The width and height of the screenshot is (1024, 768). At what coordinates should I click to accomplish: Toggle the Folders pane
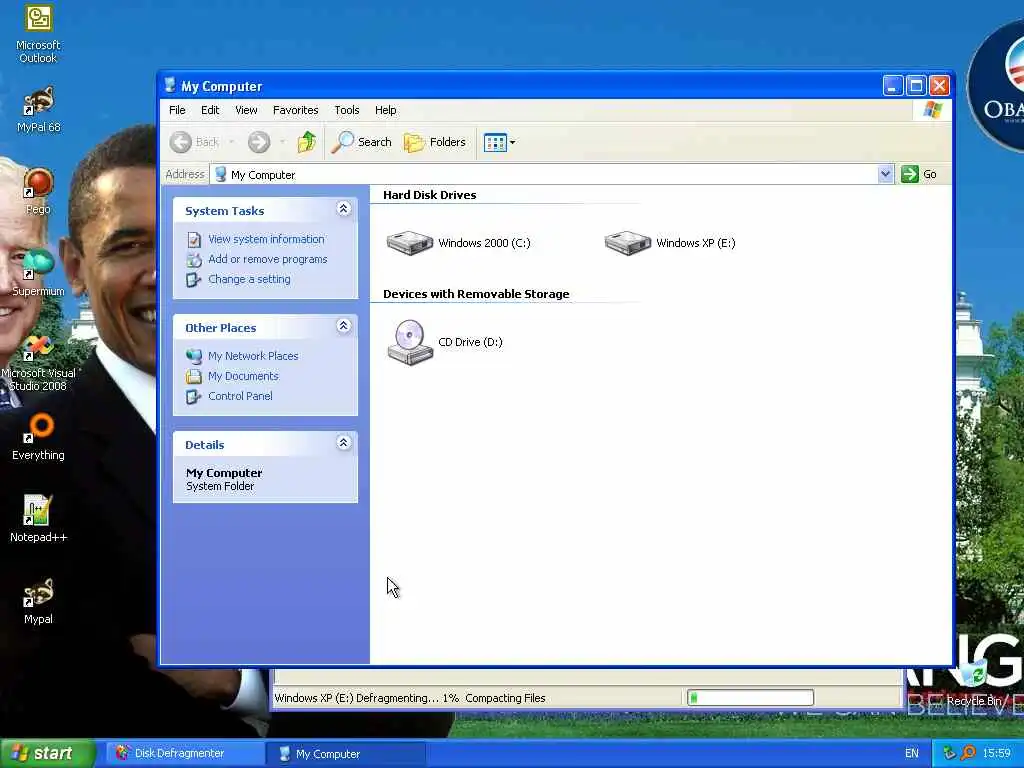coord(434,142)
